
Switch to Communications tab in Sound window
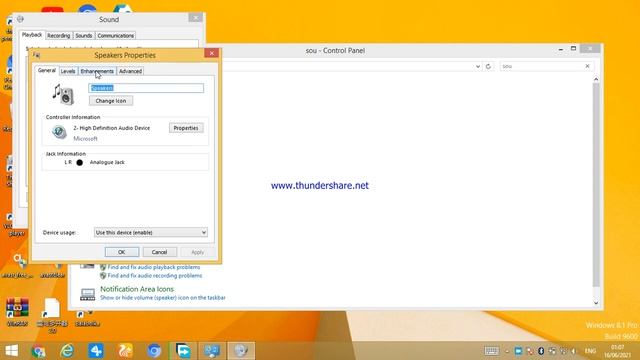(116, 36)
